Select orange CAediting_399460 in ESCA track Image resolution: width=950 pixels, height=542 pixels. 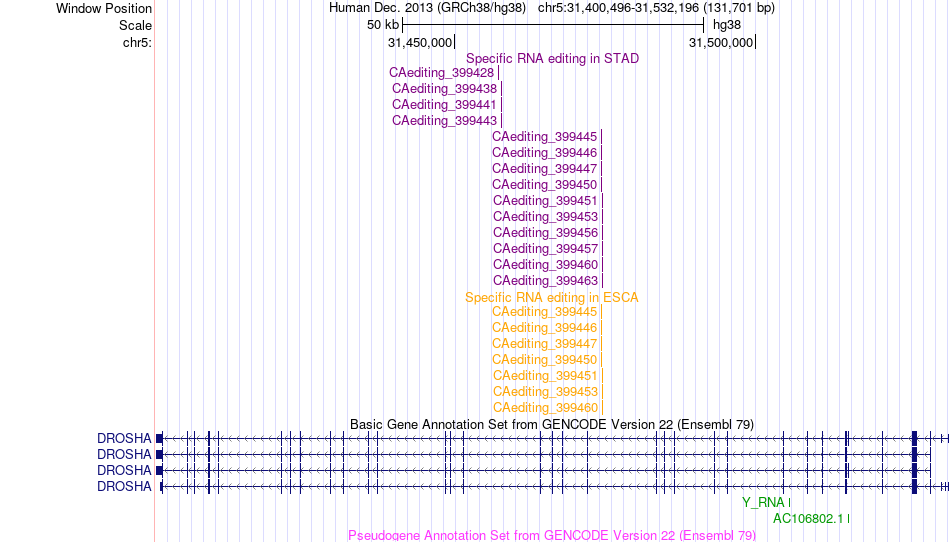(x=545, y=408)
